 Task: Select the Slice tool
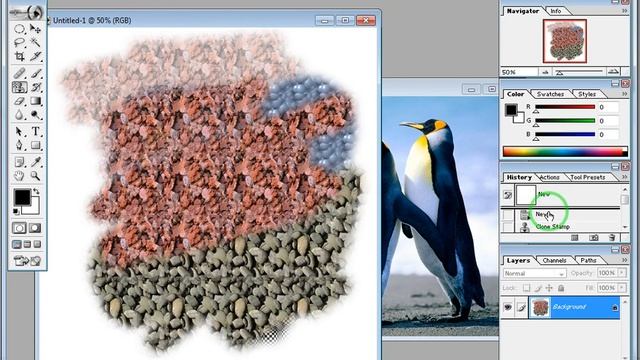tap(36, 56)
